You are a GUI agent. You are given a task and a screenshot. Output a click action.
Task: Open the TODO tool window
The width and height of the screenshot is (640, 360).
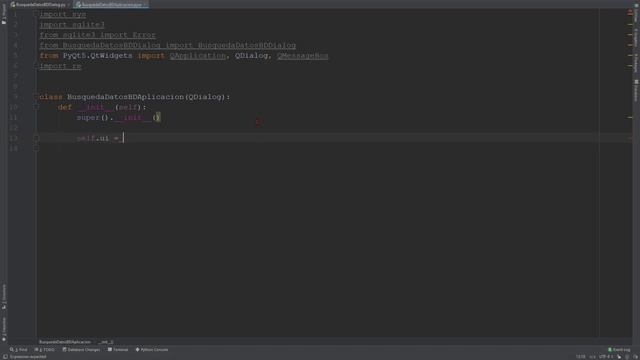[44, 350]
